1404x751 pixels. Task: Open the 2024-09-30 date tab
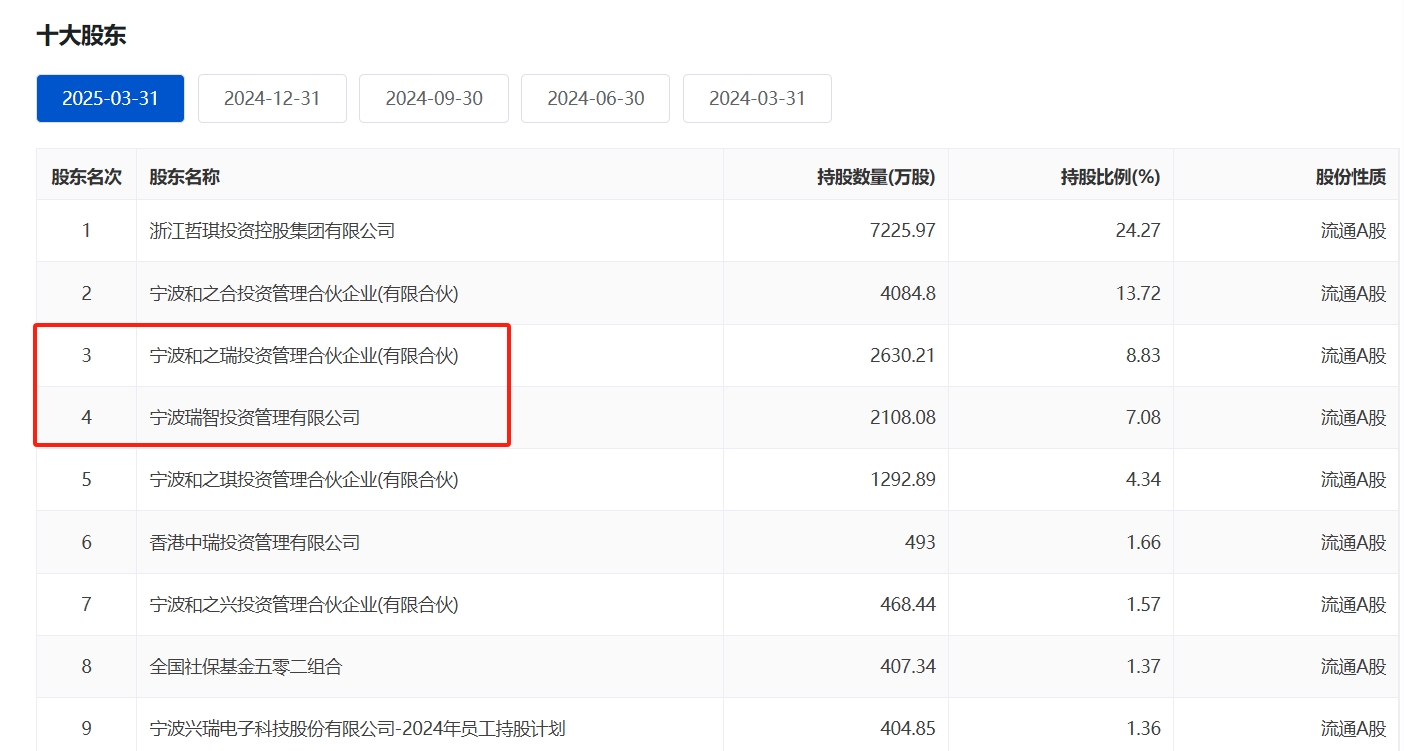click(x=434, y=98)
